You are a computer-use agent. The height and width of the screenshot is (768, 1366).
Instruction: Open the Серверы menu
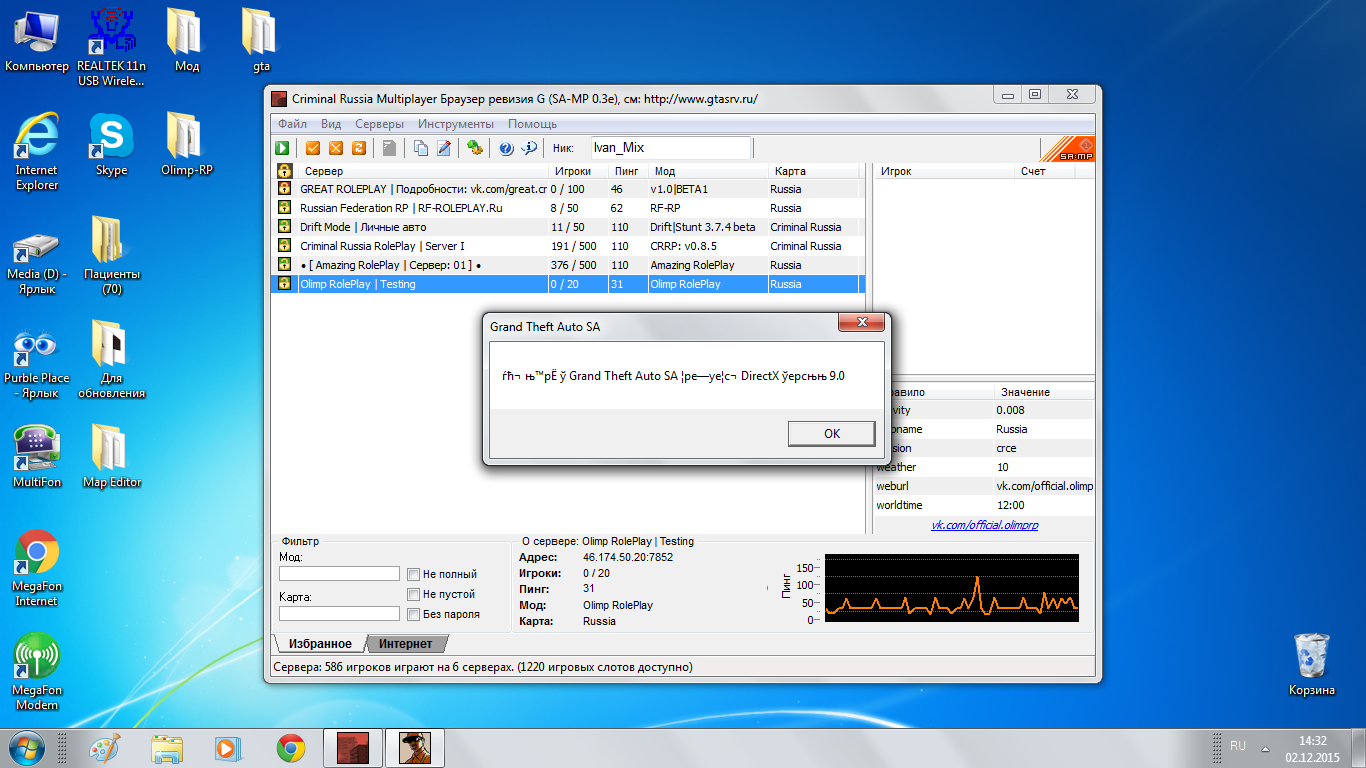click(380, 124)
